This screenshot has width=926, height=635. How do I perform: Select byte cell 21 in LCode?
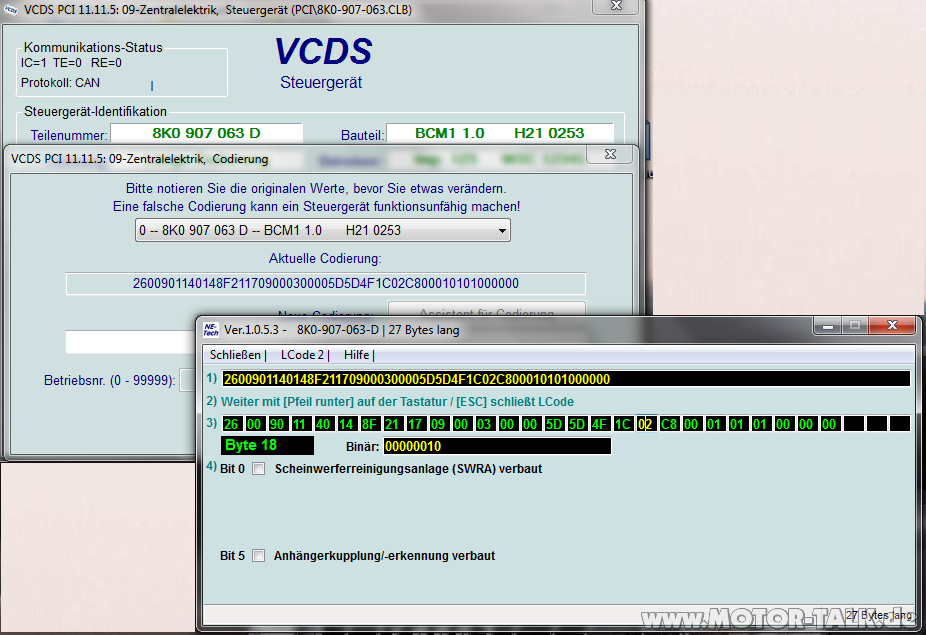coord(392,424)
